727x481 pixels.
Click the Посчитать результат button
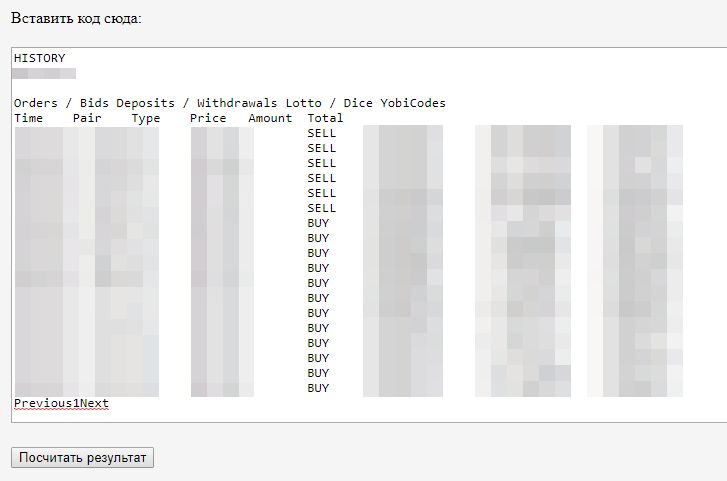pos(83,457)
